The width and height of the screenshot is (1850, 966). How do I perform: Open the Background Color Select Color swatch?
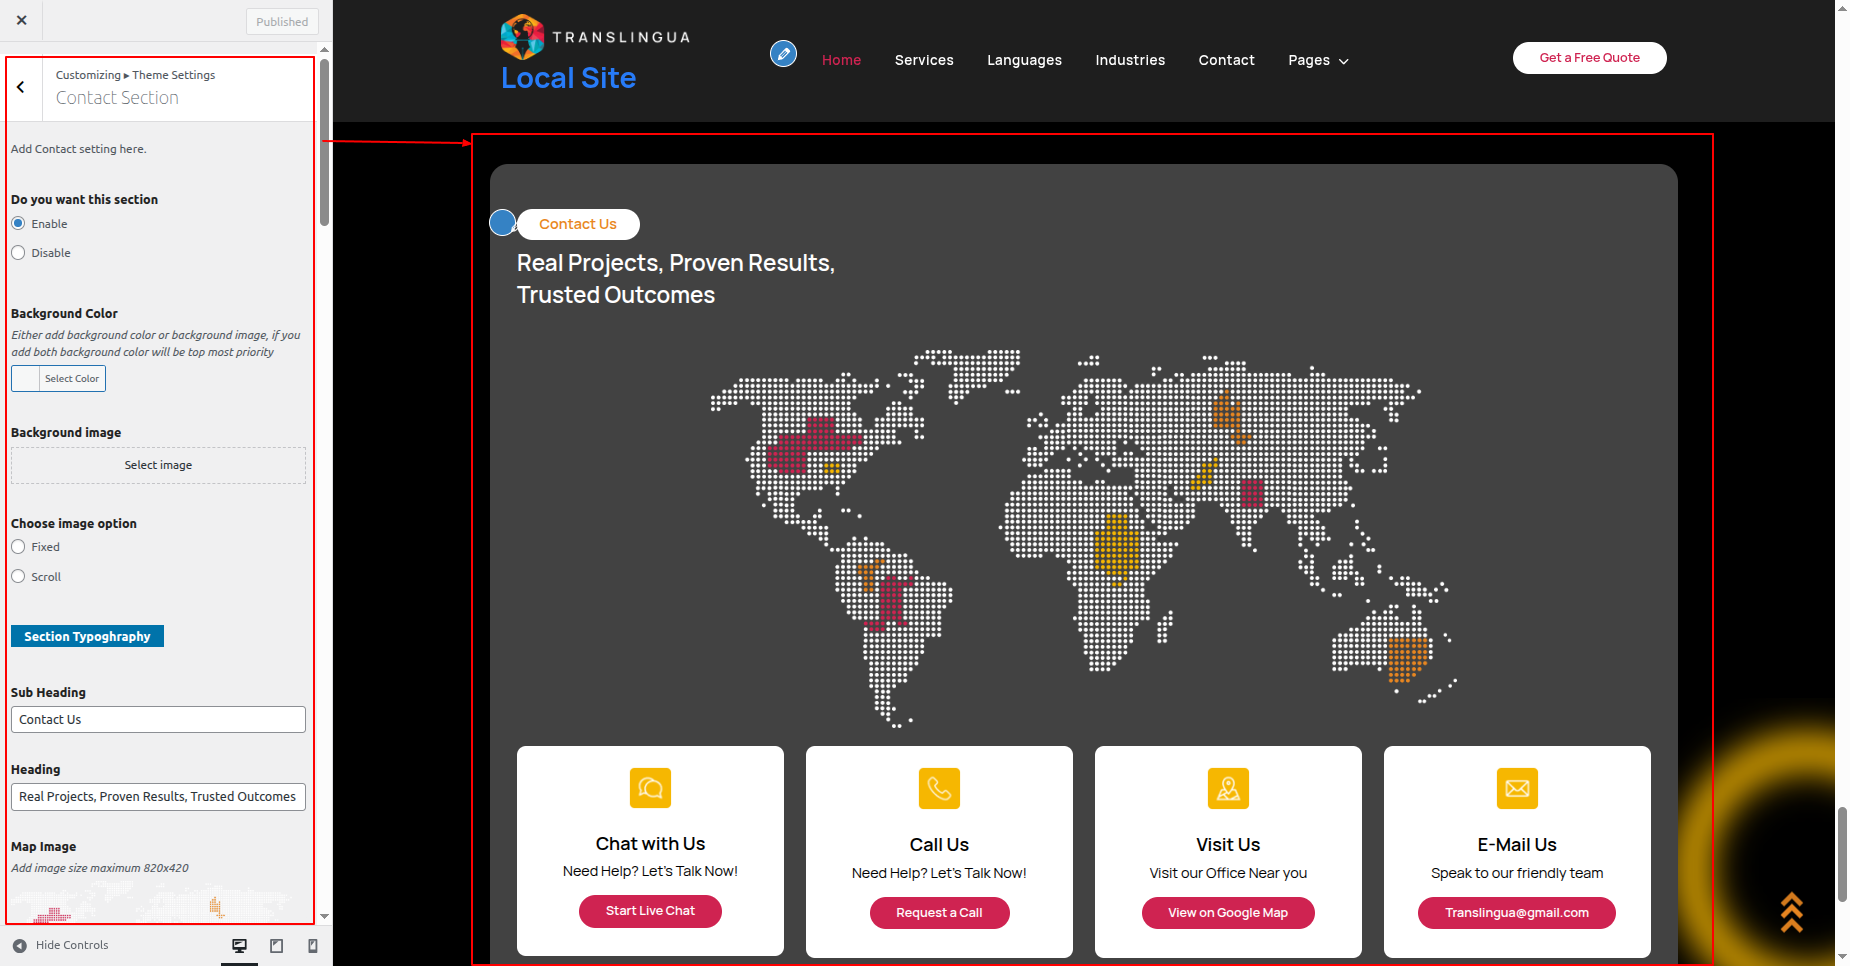tap(58, 379)
